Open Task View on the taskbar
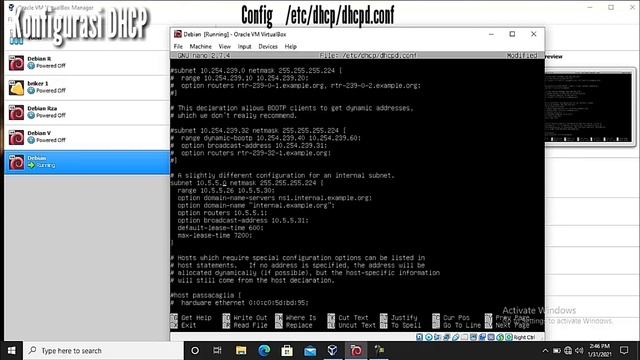640x360 pixels. 217,351
